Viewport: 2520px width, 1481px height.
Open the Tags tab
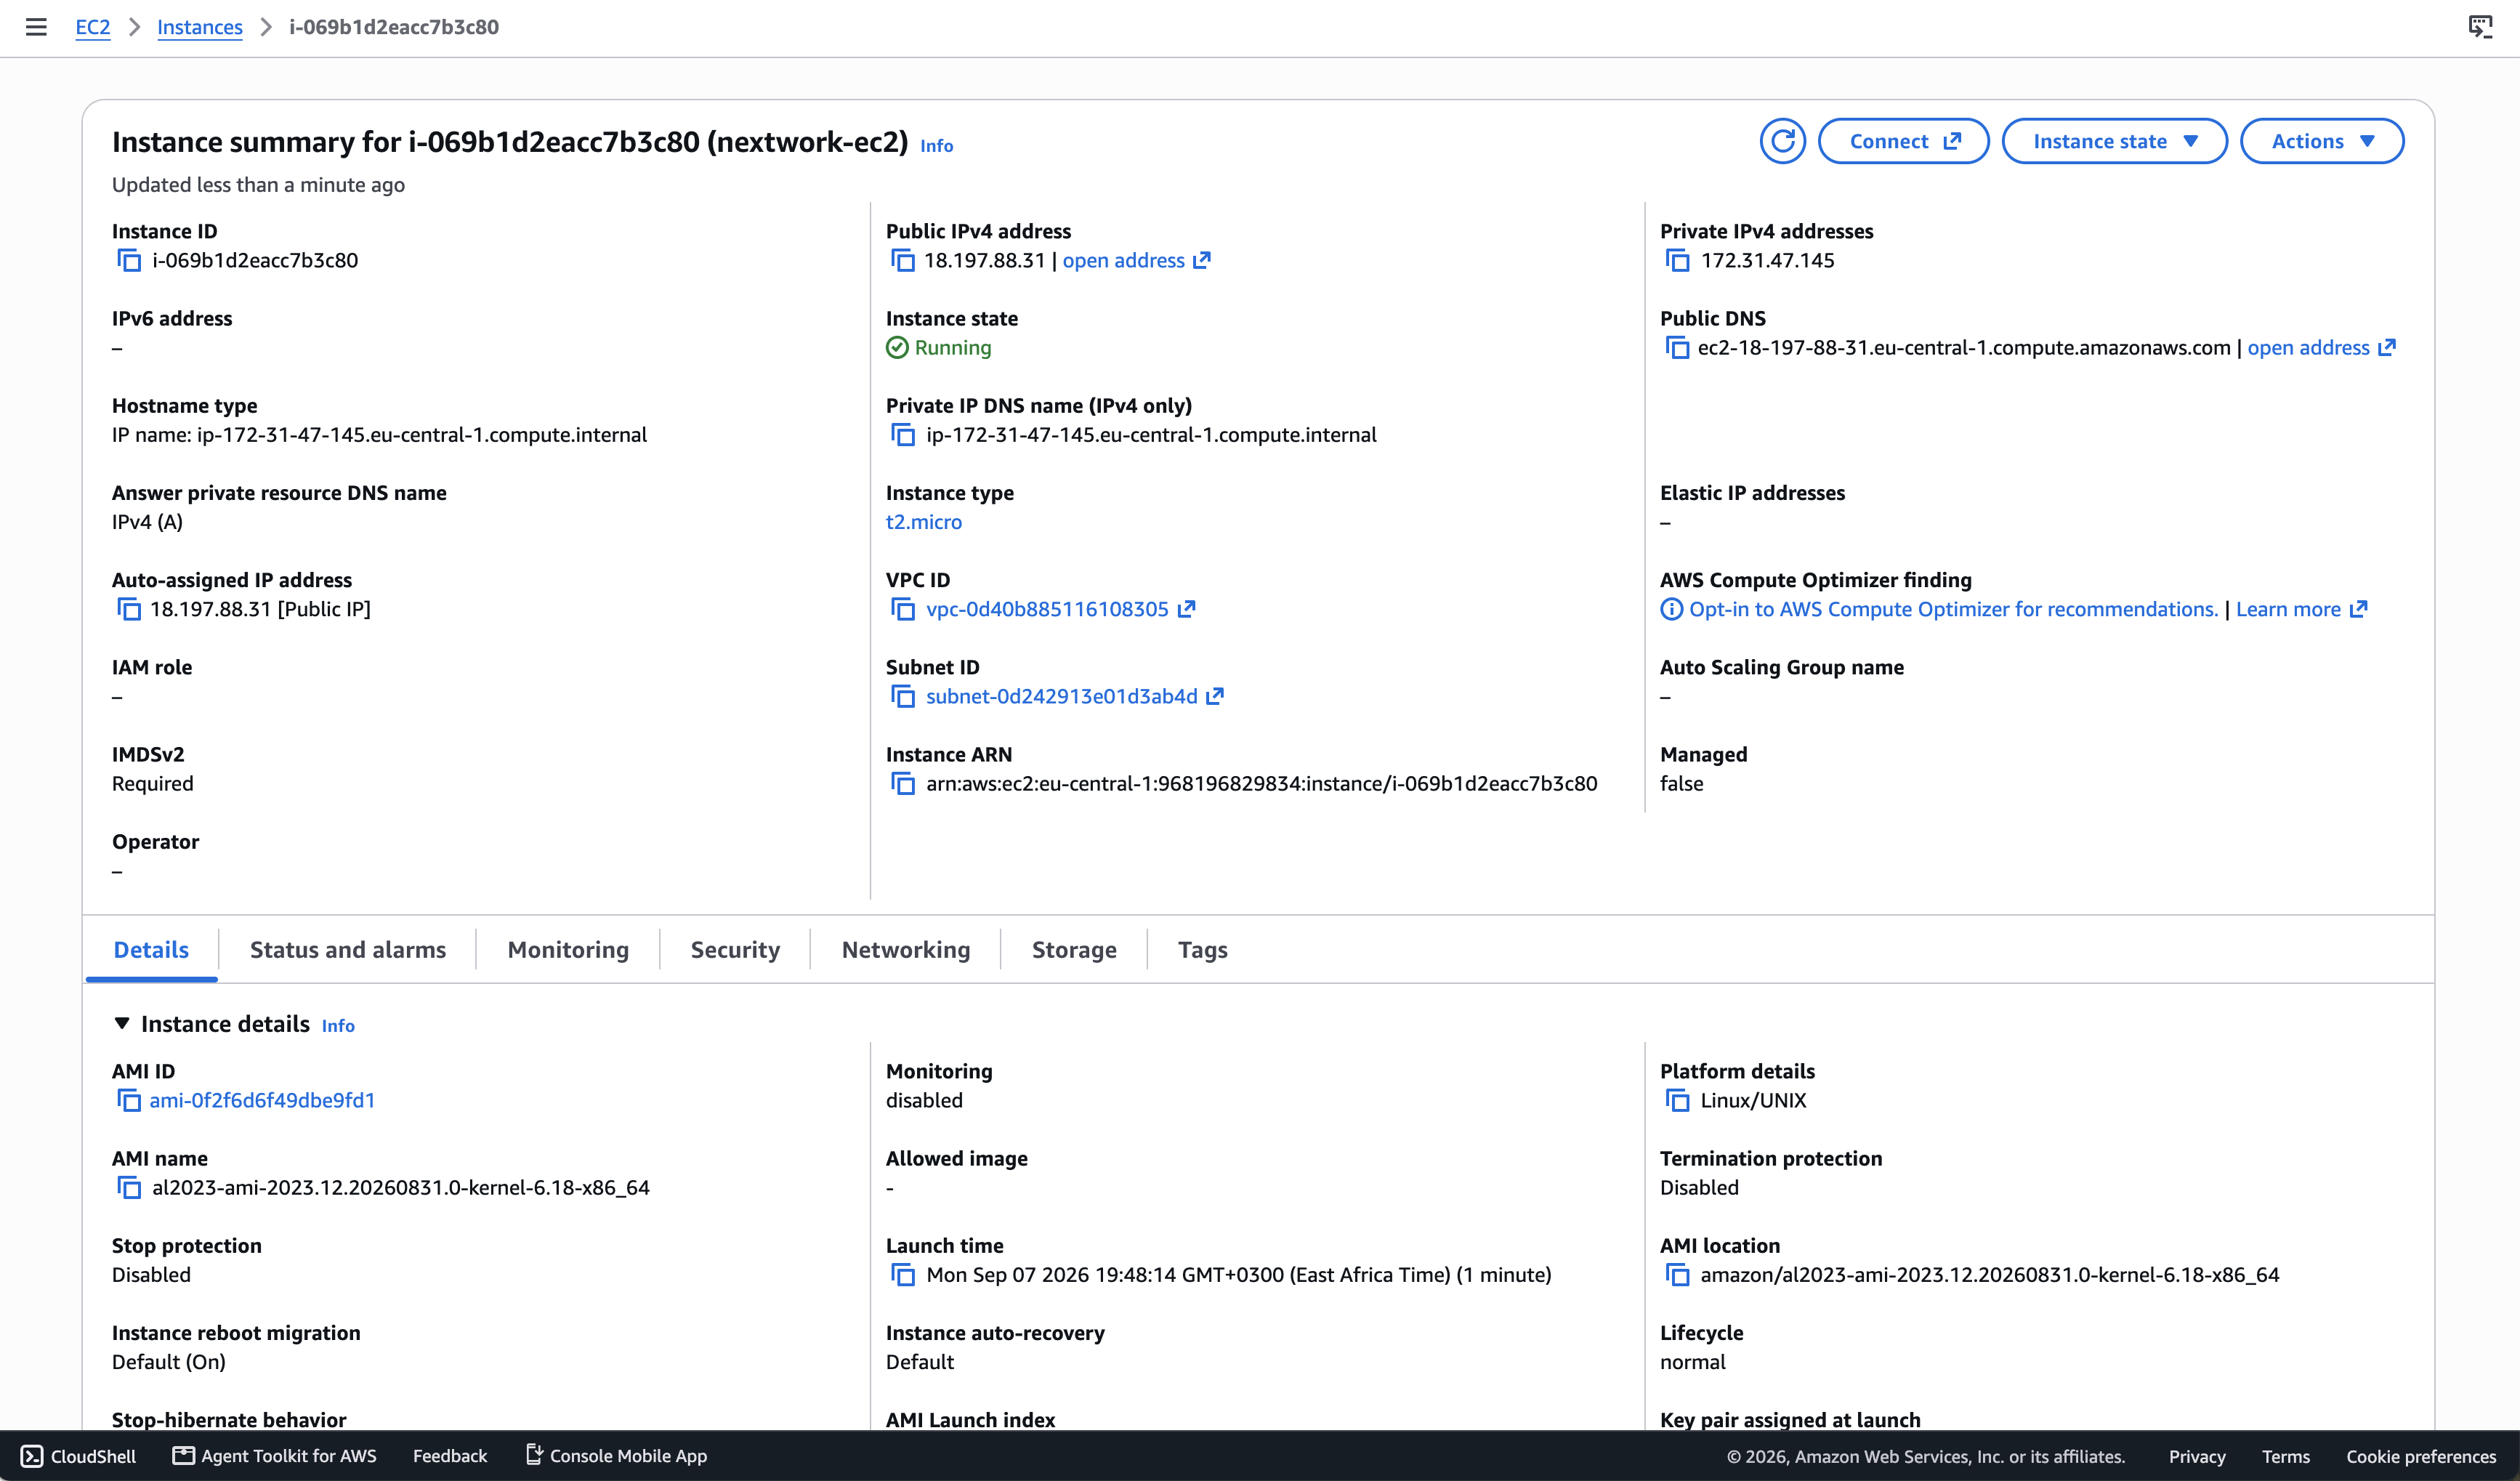point(1202,949)
